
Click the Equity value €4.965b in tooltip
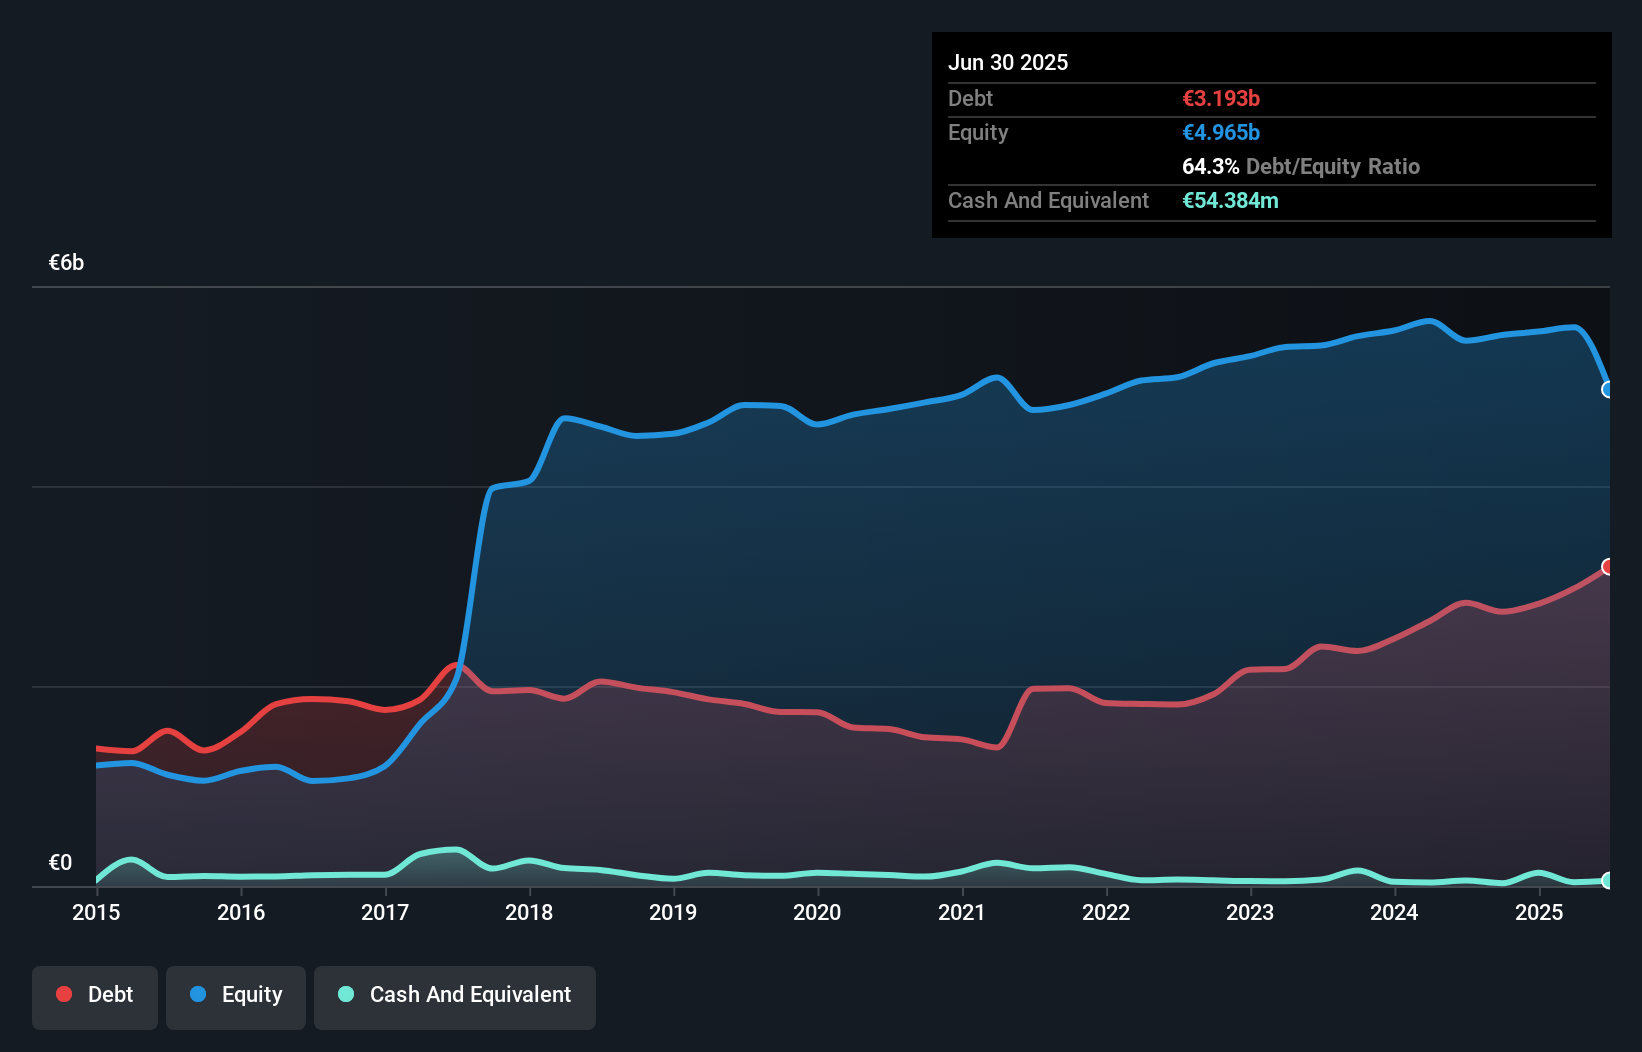(x=1221, y=133)
